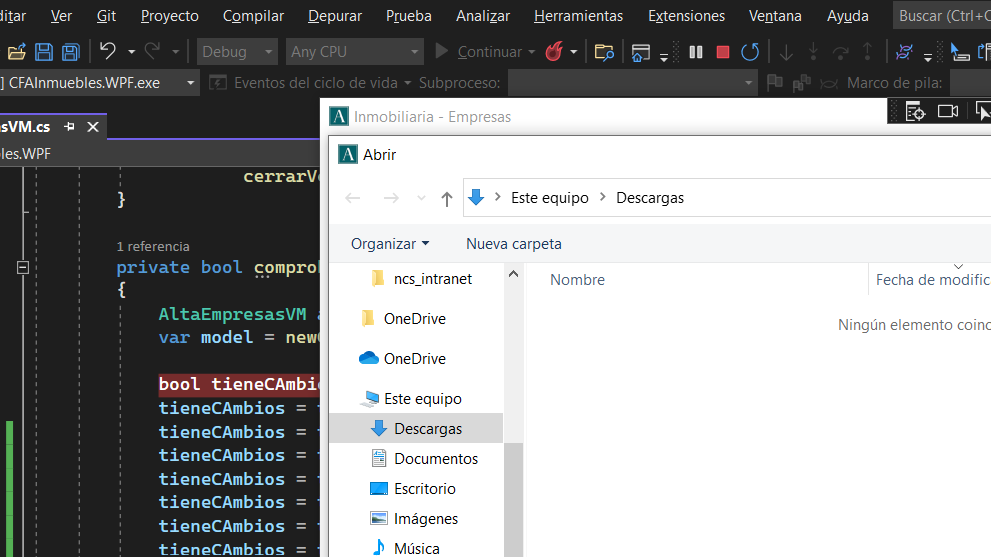991x557 pixels.
Task: Select Documentos in the navigation tree
Action: click(435, 459)
